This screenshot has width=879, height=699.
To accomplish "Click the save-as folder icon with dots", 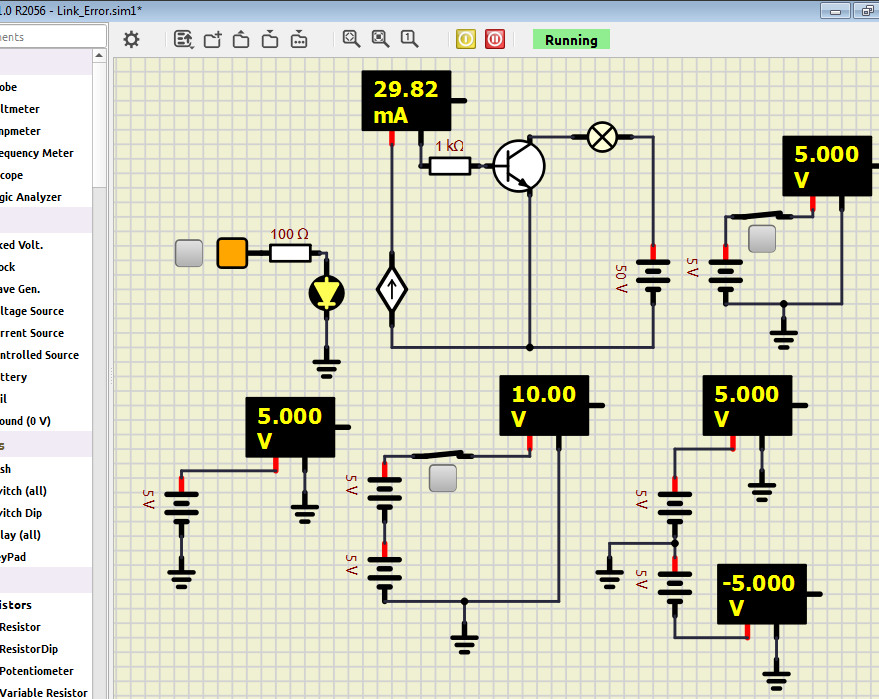I will pyautogui.click(x=299, y=40).
